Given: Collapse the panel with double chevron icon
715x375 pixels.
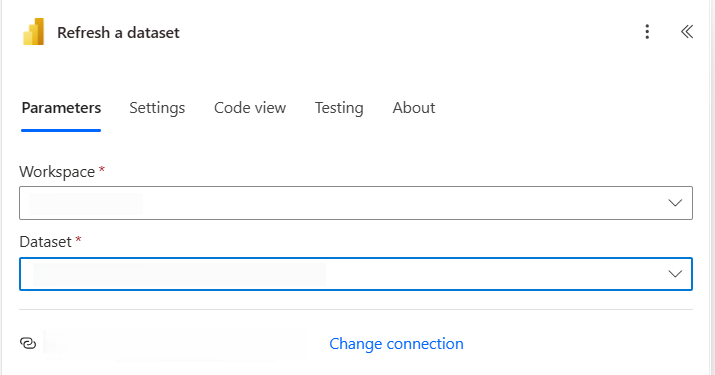Looking at the screenshot, I should point(687,32).
